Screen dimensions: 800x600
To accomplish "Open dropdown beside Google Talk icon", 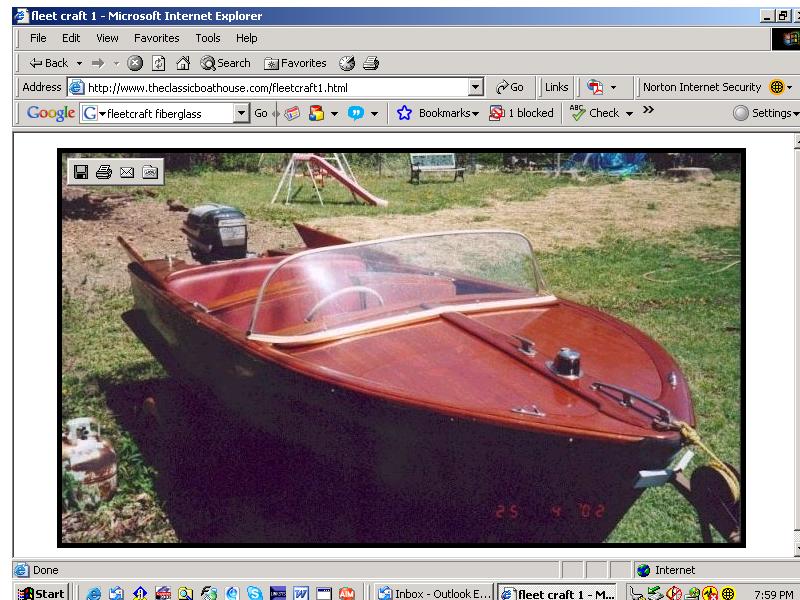I will click(x=374, y=114).
